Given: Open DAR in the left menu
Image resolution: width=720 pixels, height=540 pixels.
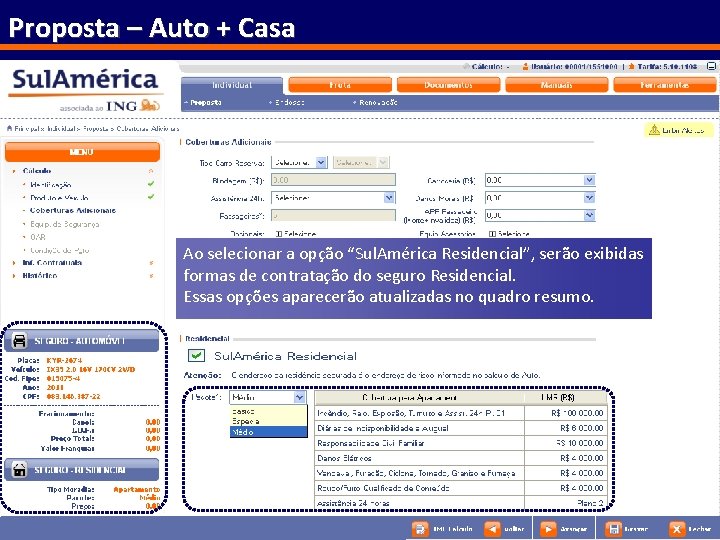Looking at the screenshot, I should 38,237.
